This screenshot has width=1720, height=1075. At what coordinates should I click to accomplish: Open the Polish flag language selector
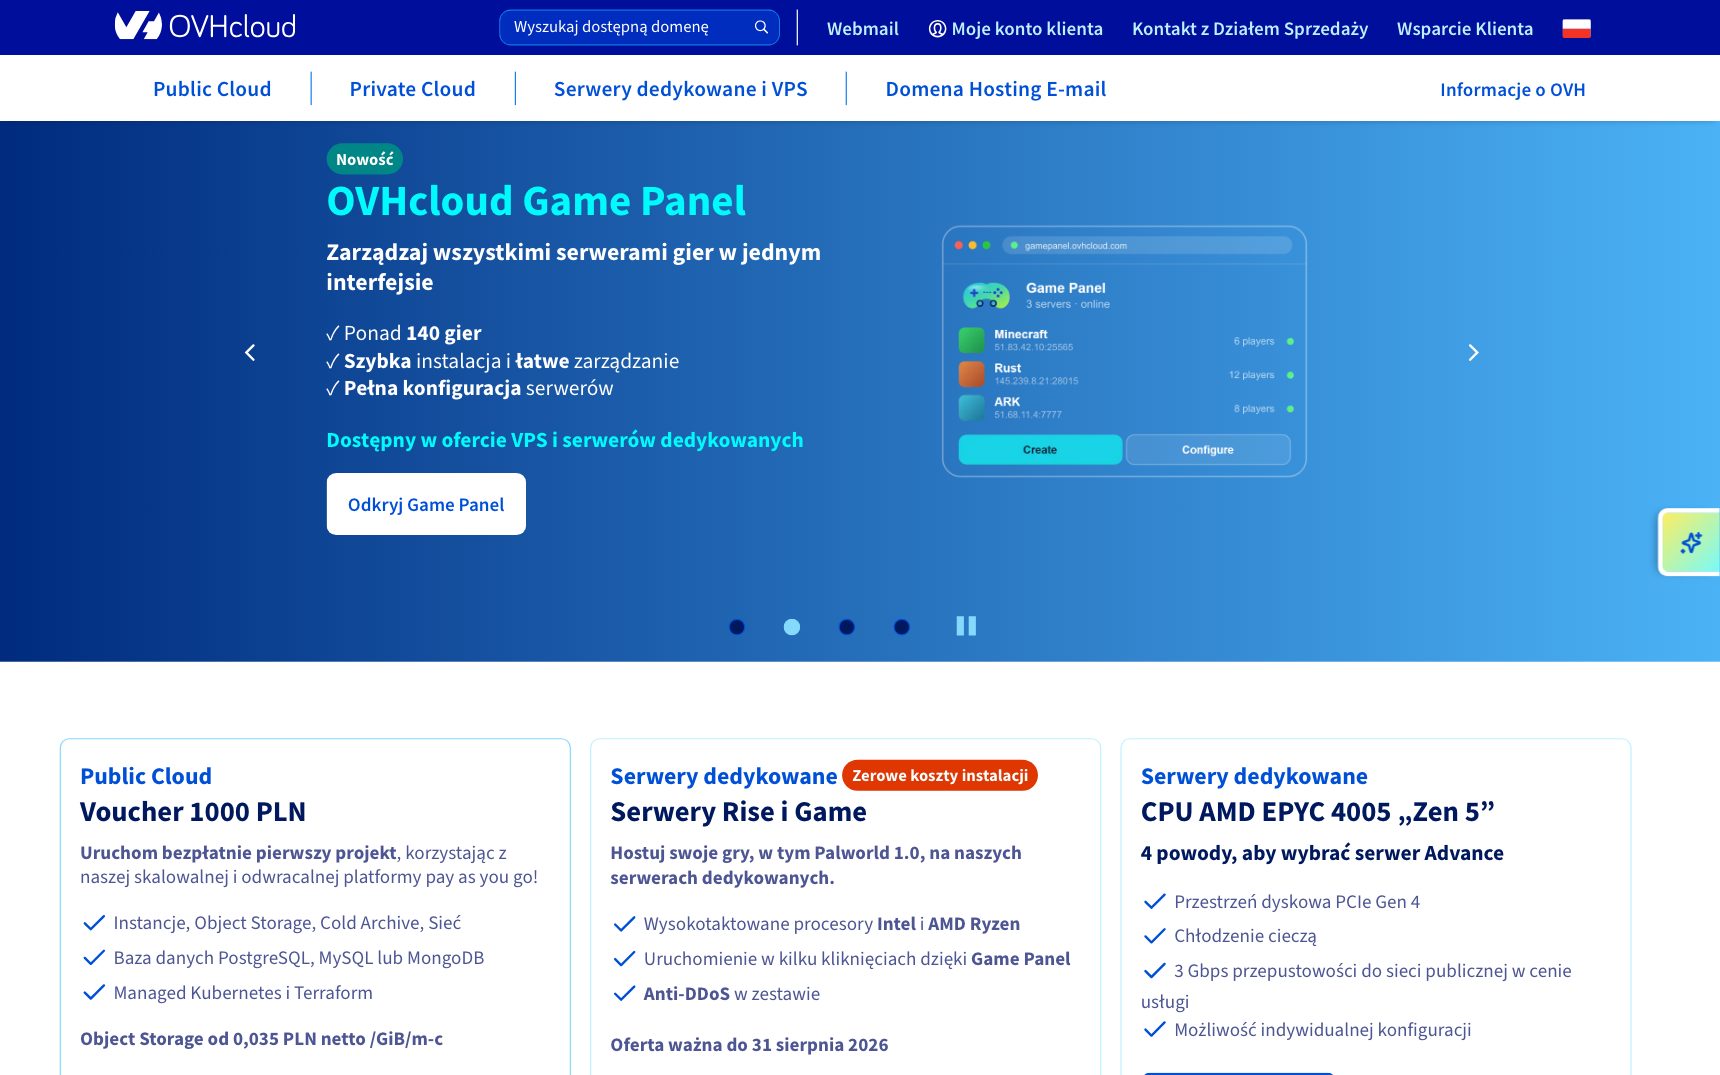1576,28
